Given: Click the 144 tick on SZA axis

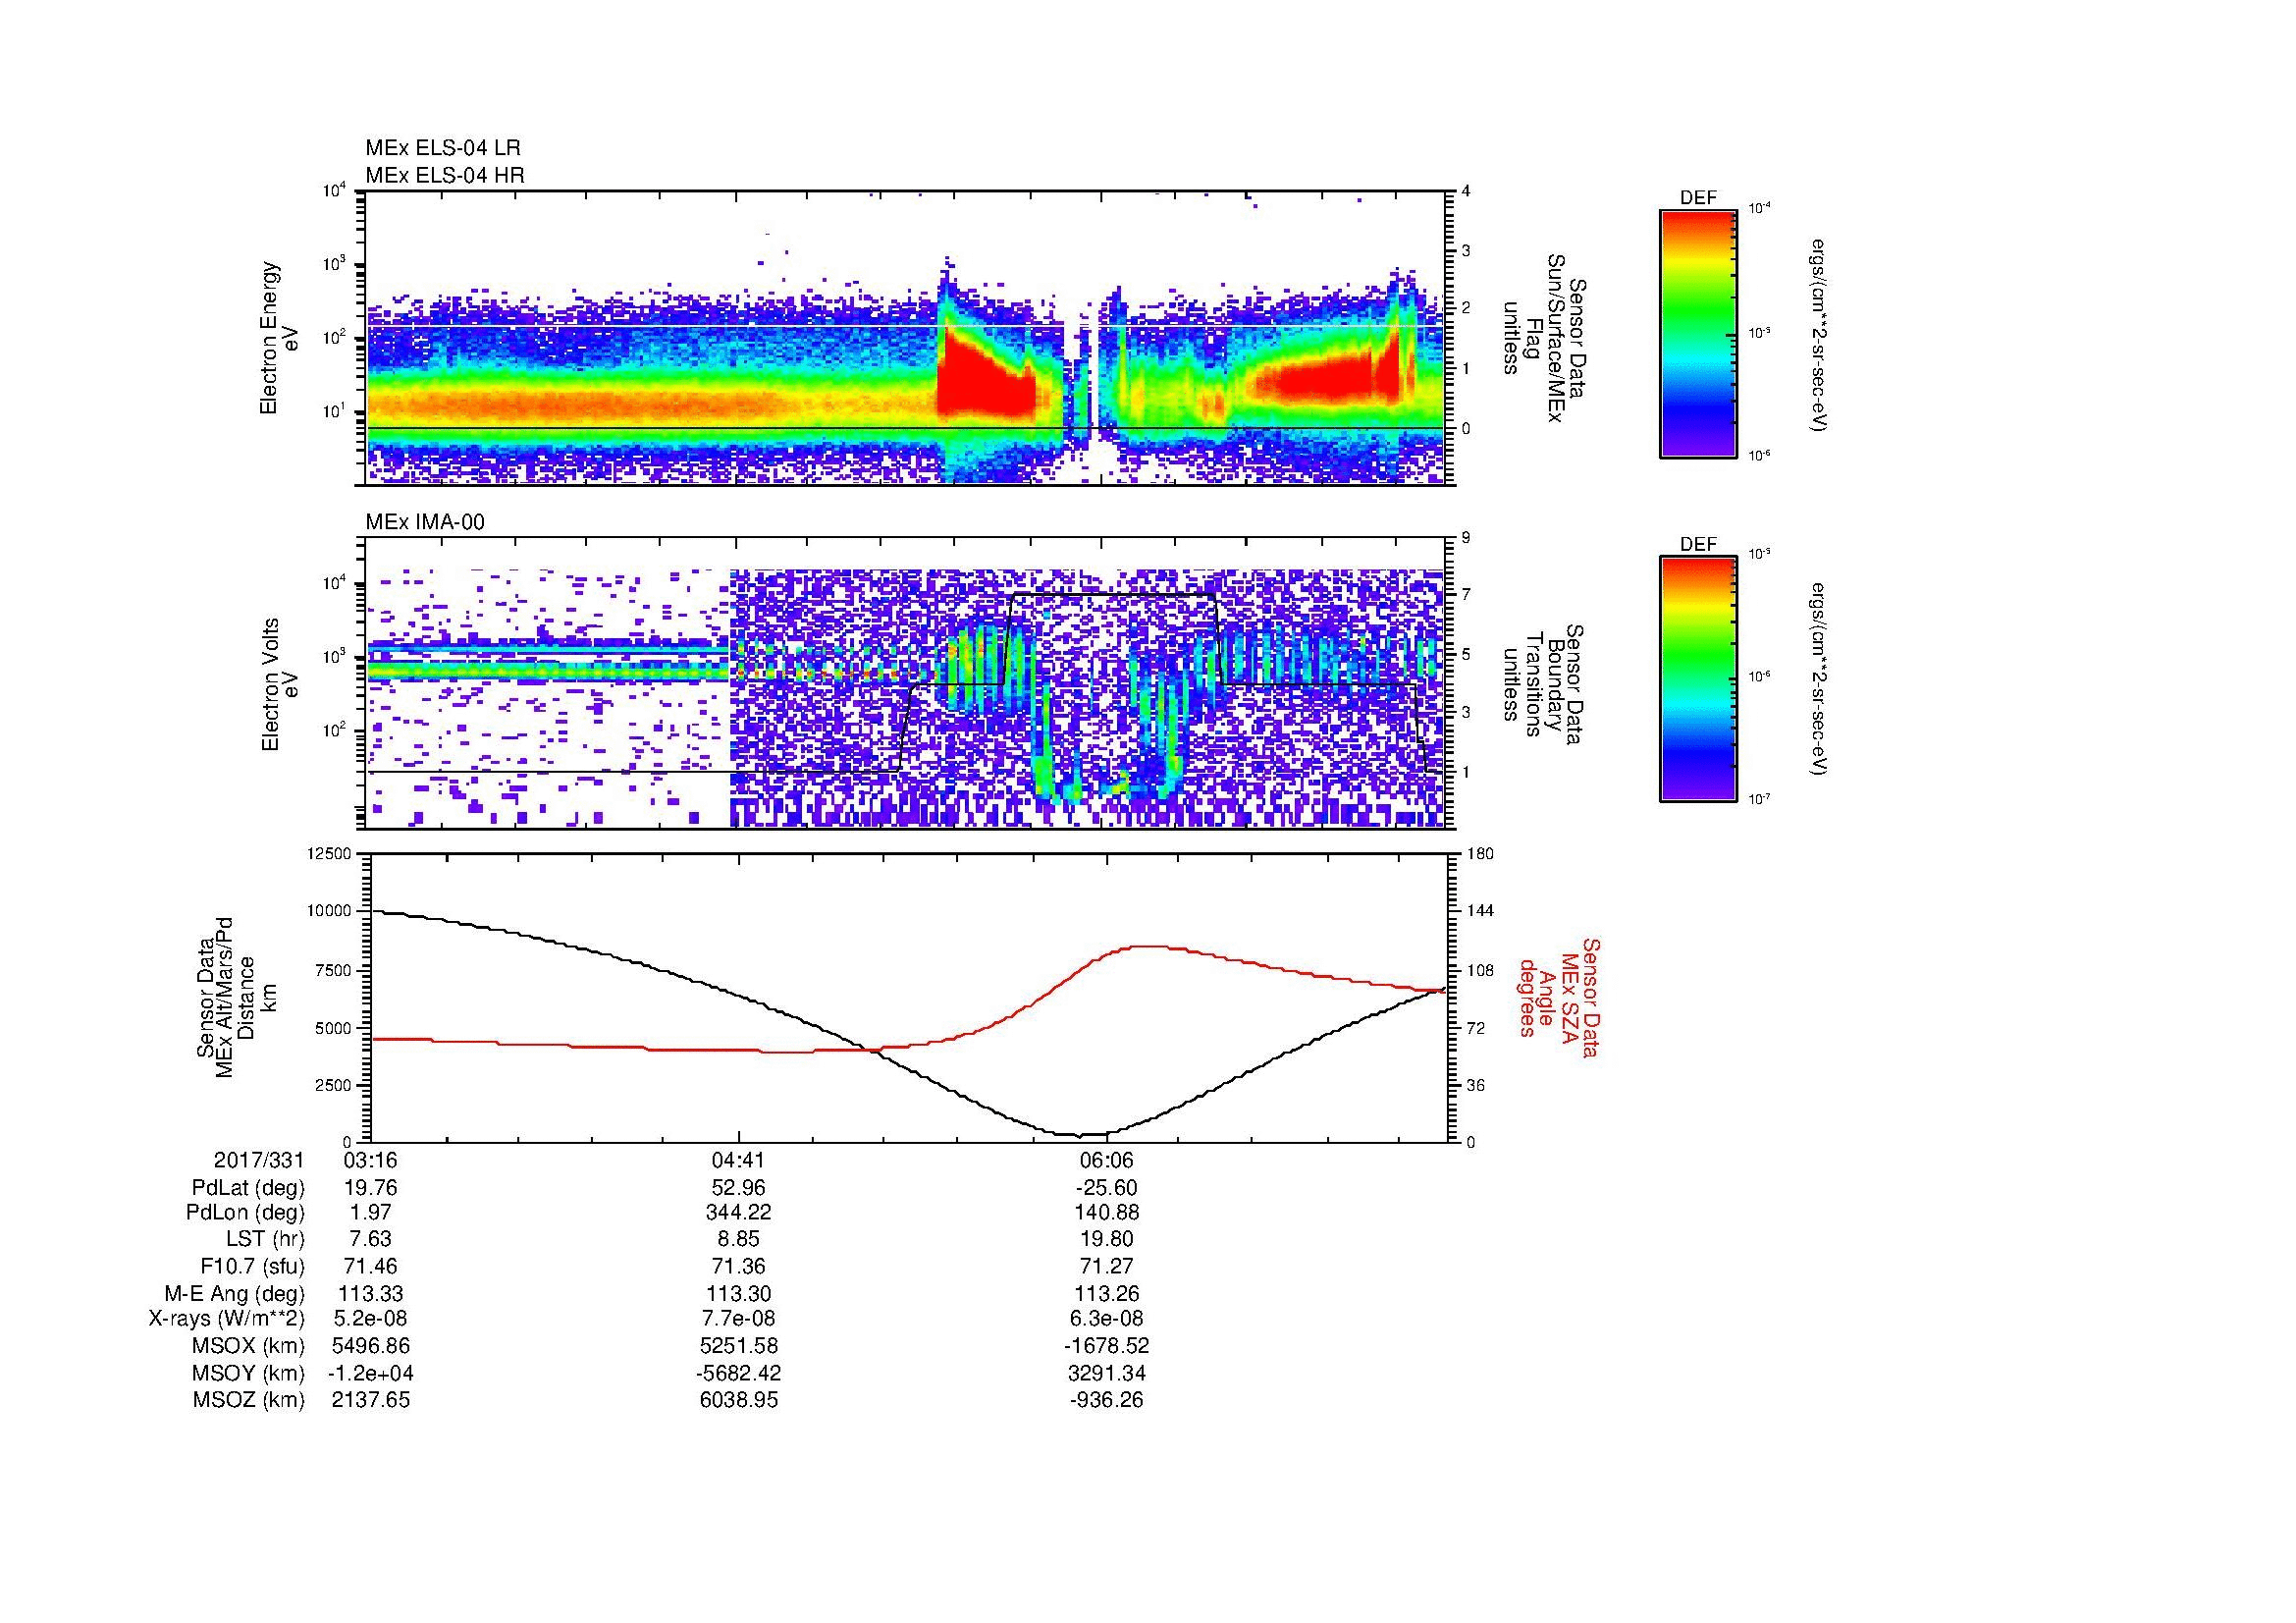Looking at the screenshot, I should [1481, 911].
